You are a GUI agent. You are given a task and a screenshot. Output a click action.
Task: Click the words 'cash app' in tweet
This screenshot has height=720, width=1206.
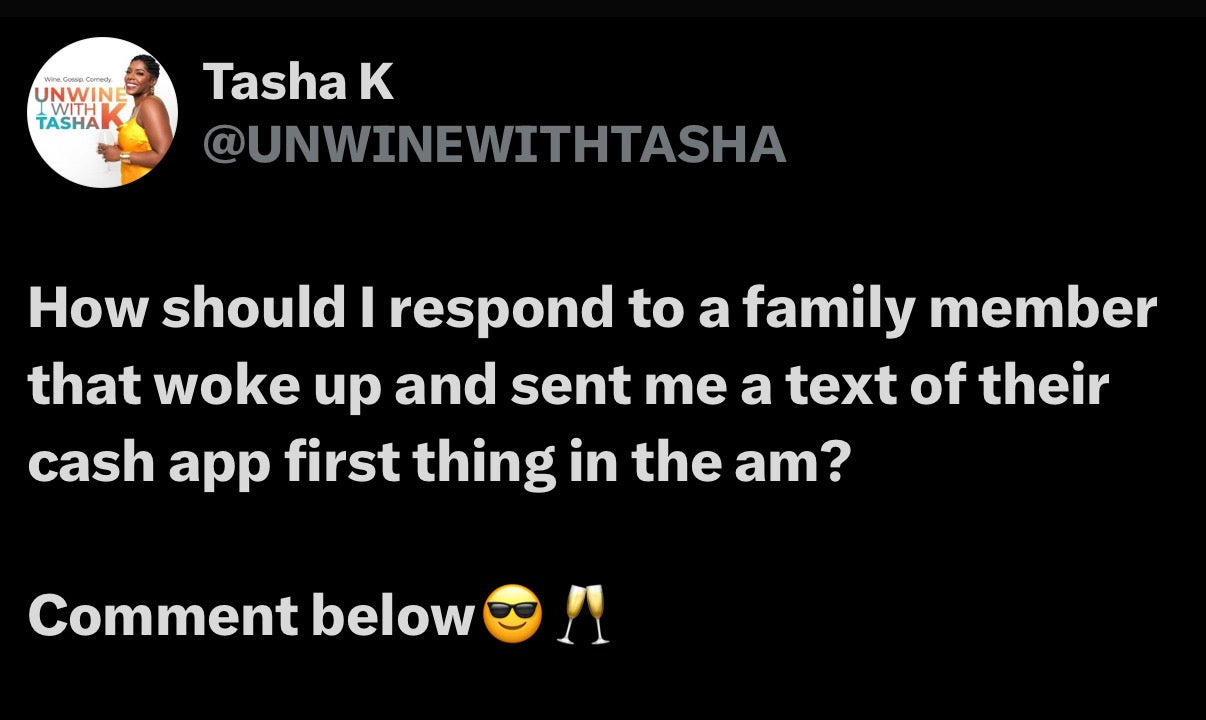pos(148,462)
